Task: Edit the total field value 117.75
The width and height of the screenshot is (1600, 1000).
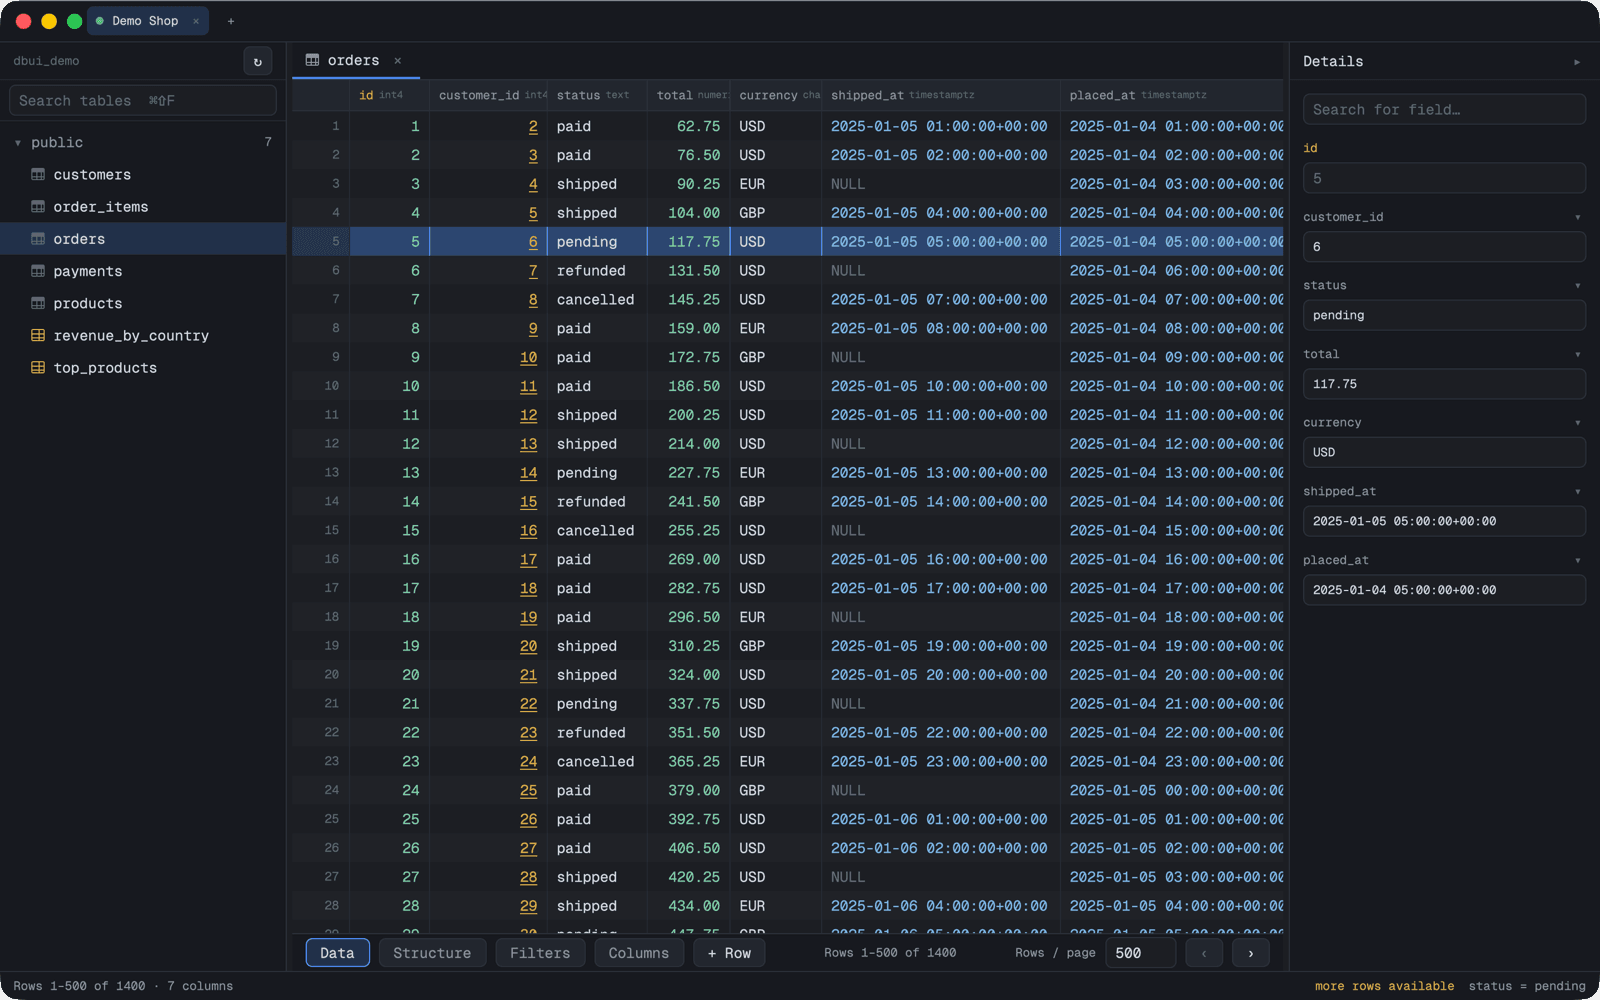Action: click(1444, 384)
